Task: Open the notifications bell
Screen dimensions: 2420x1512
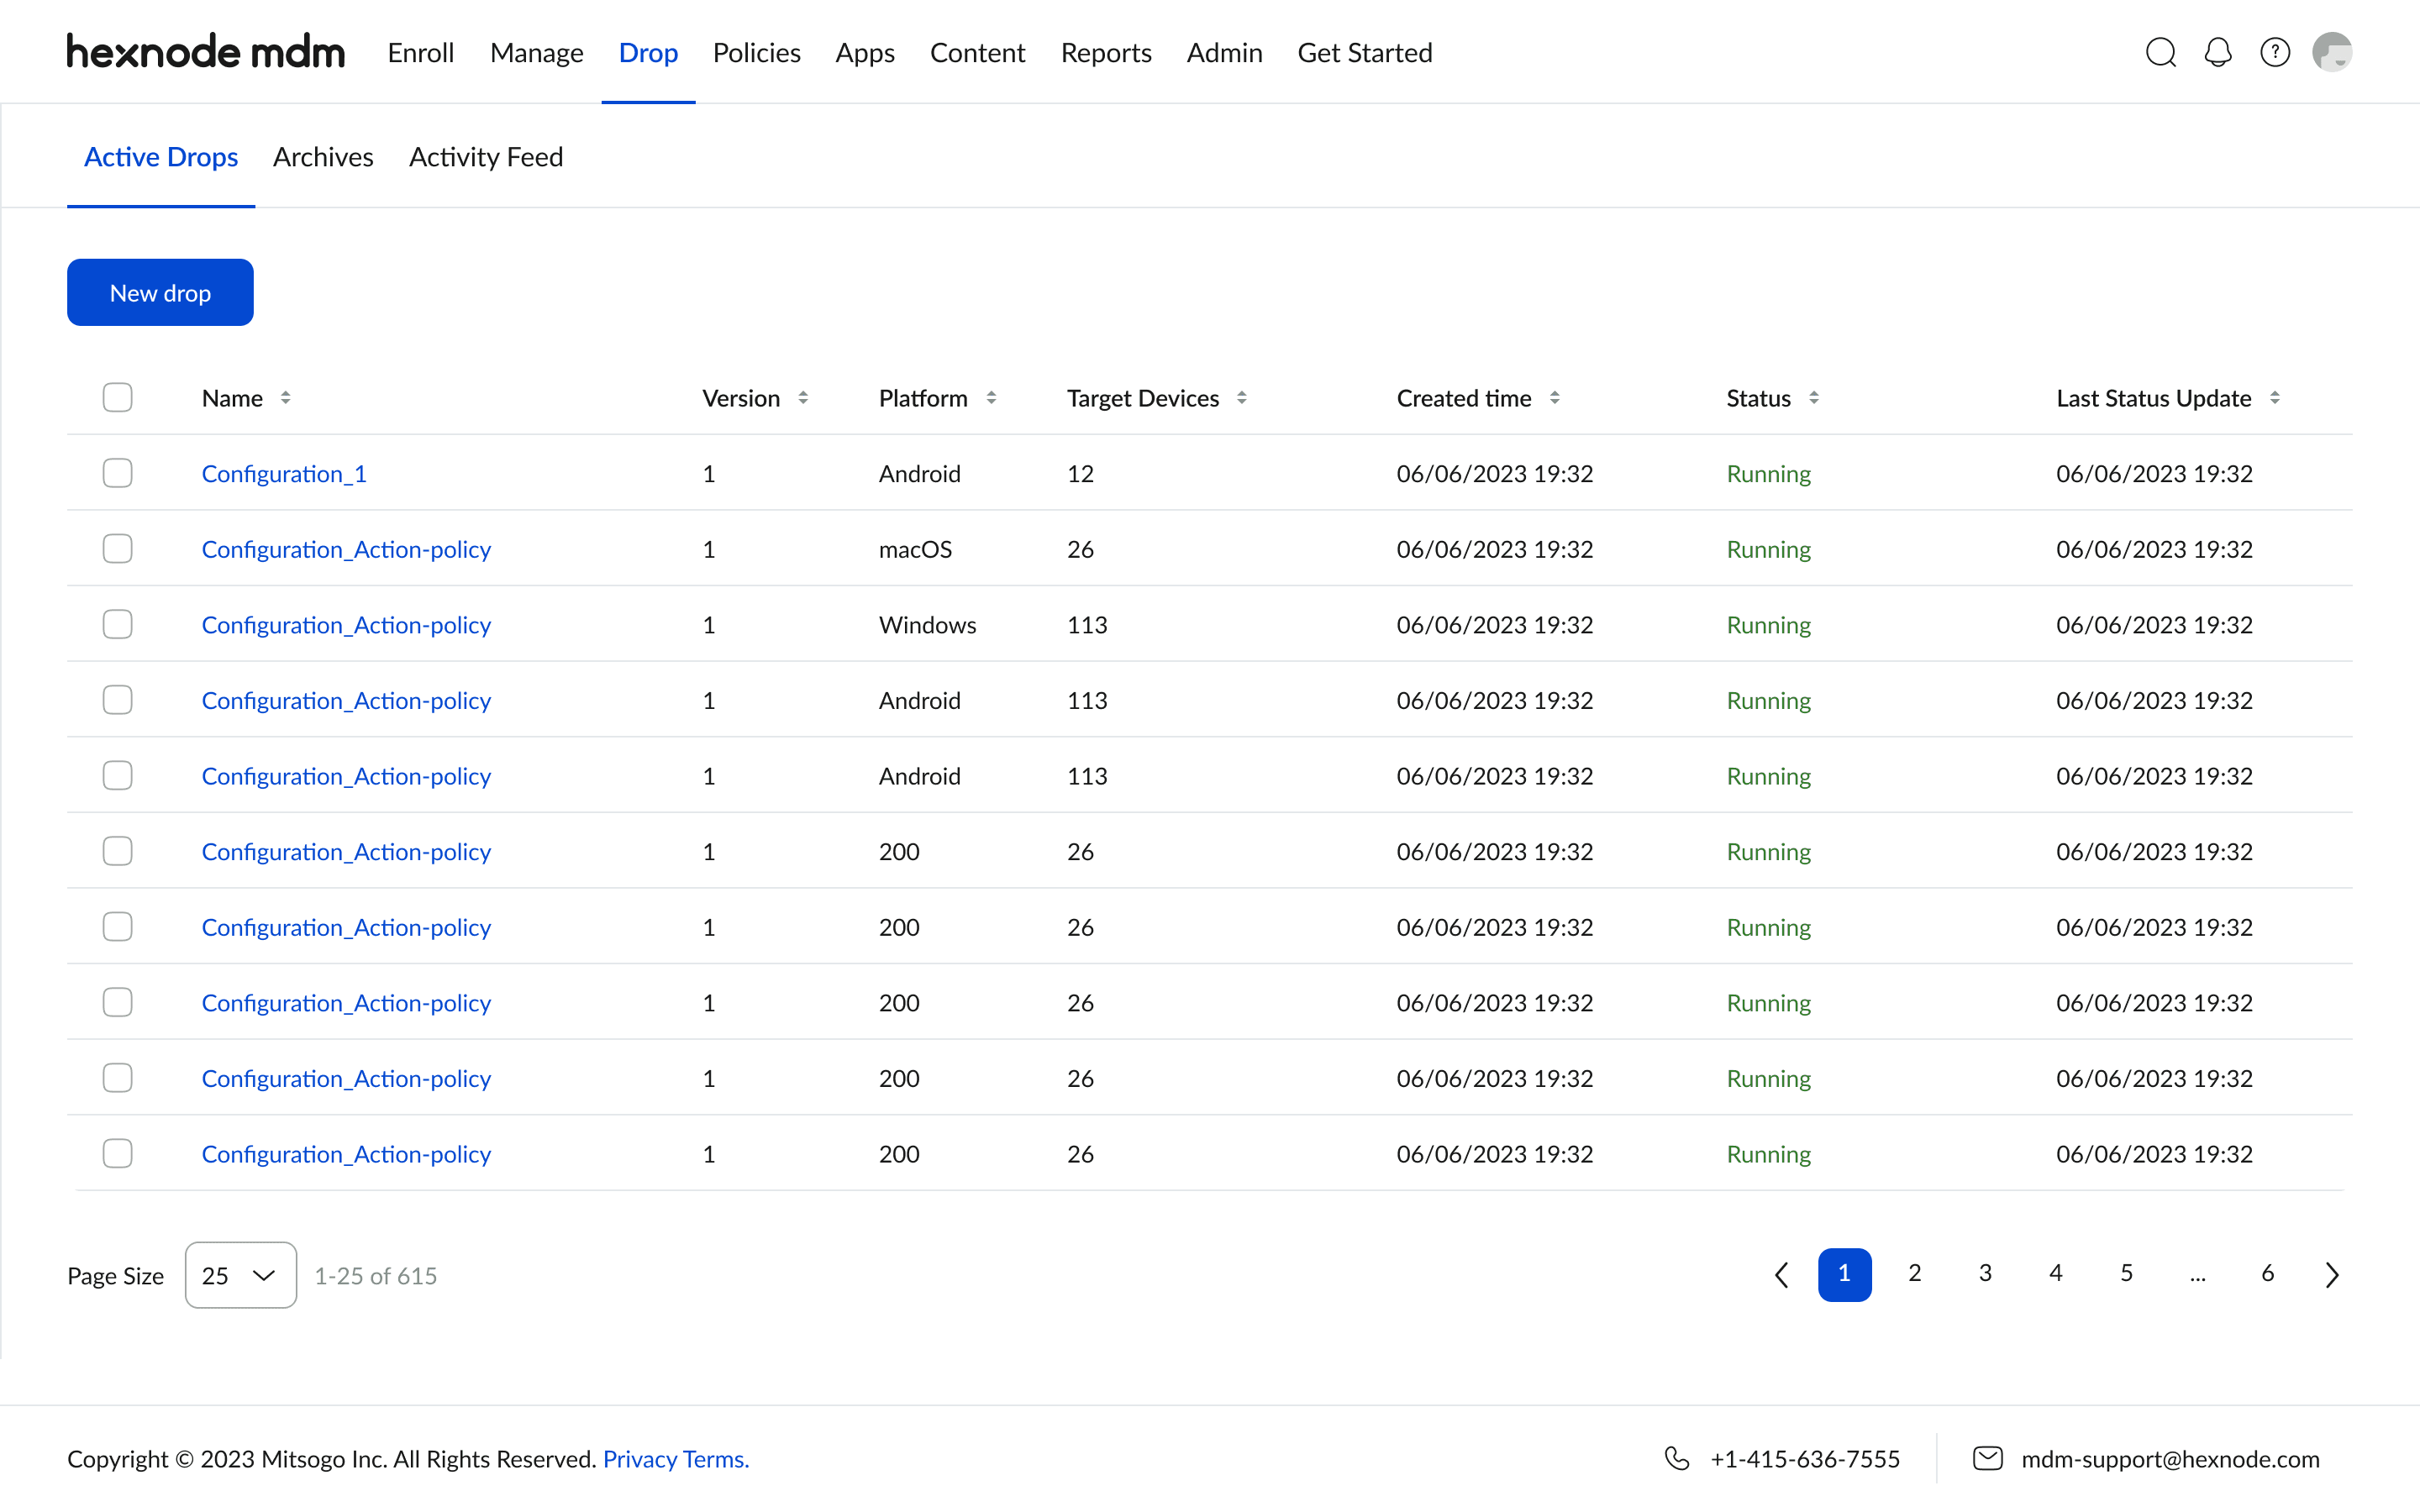Action: (2218, 52)
